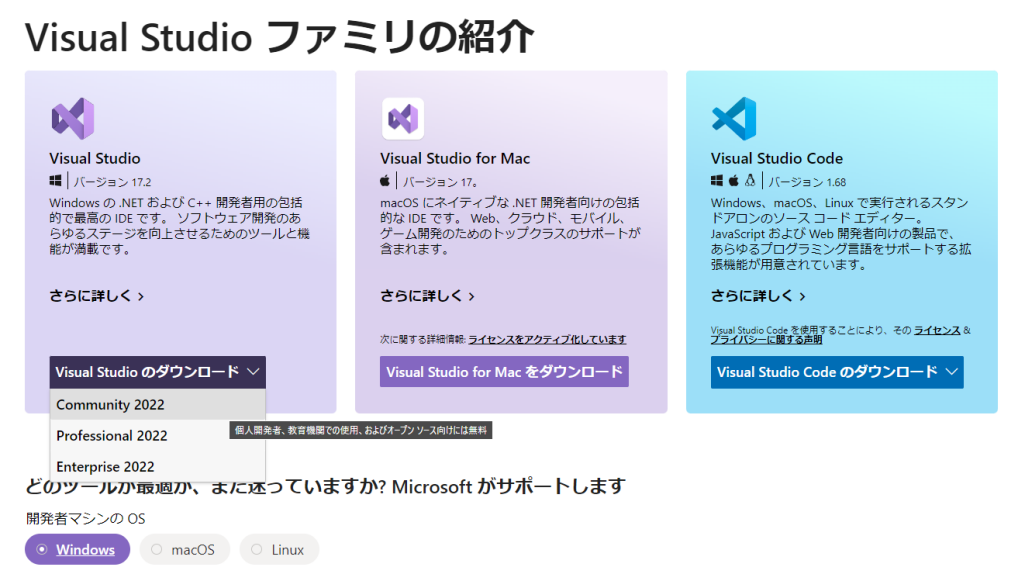Click Apple icon in Visual Studio Code card
The image size is (1025, 581).
tap(734, 181)
